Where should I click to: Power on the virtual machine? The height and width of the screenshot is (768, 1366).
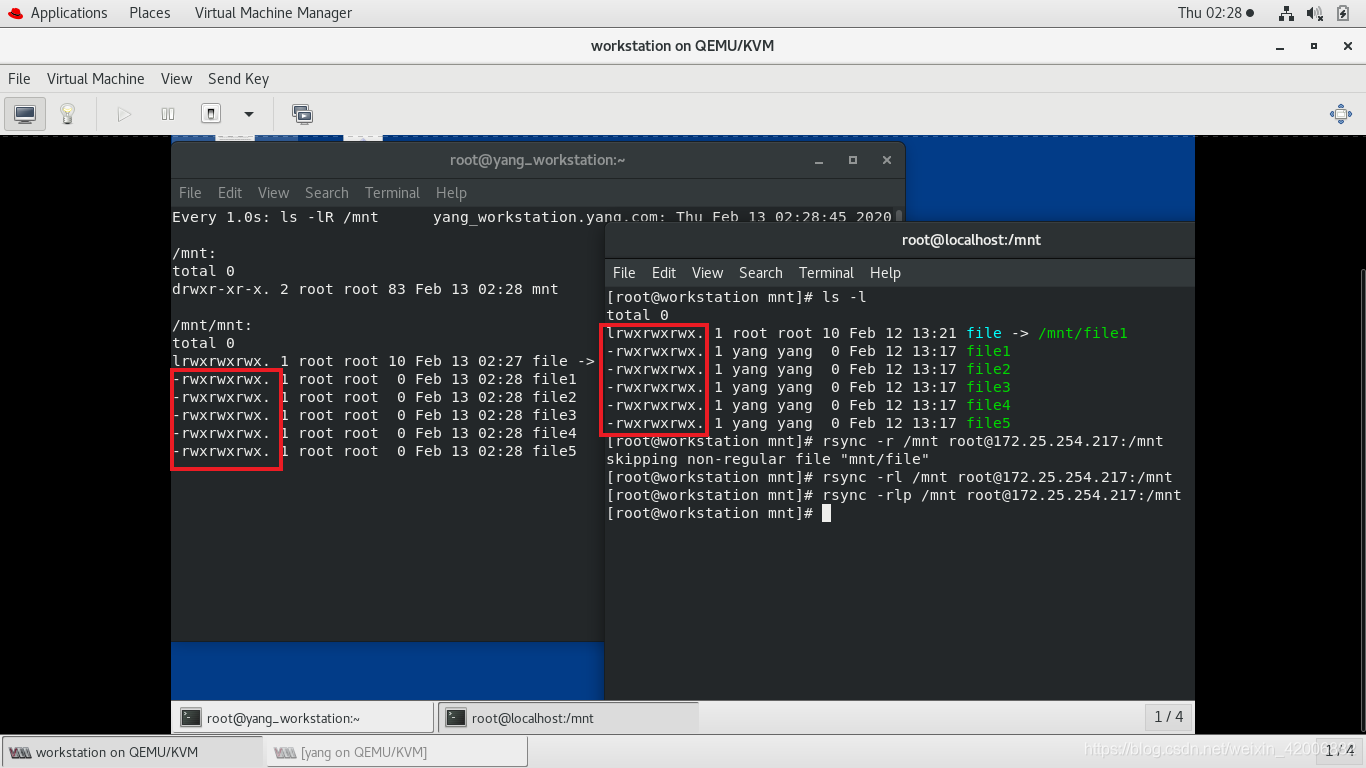pos(124,114)
